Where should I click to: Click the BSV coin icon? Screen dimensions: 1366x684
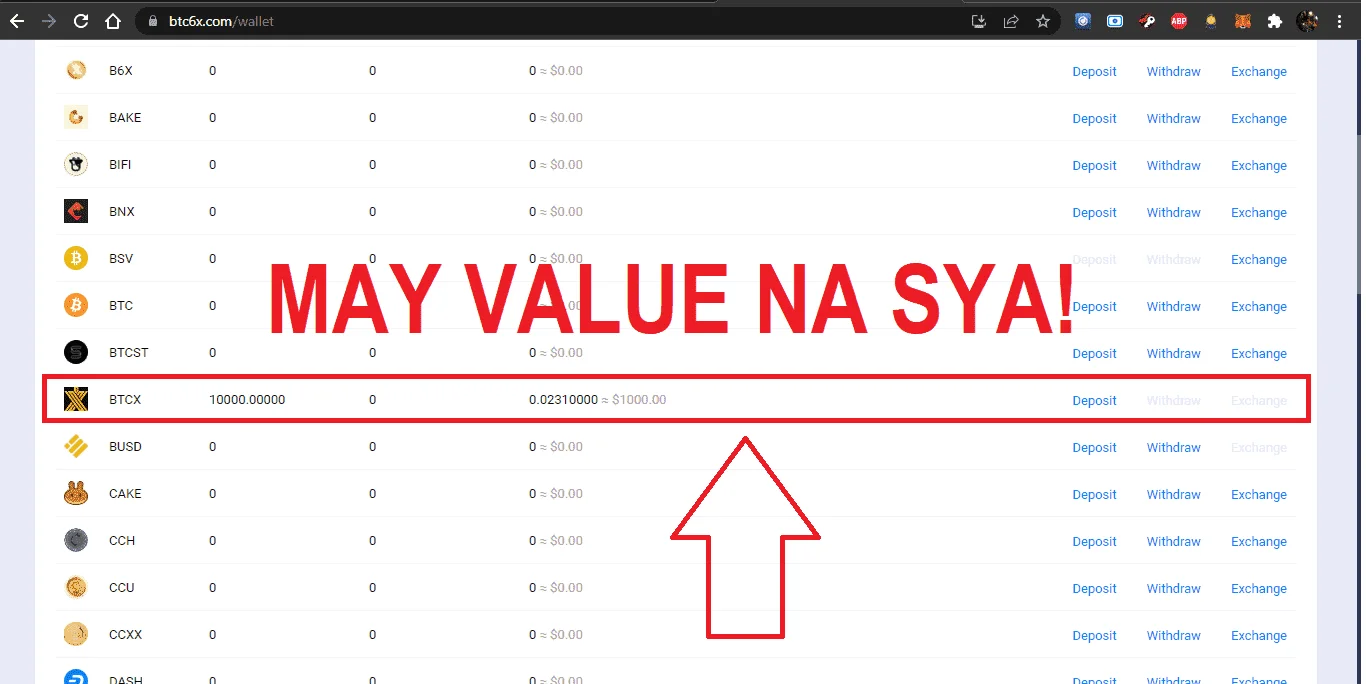(x=76, y=259)
